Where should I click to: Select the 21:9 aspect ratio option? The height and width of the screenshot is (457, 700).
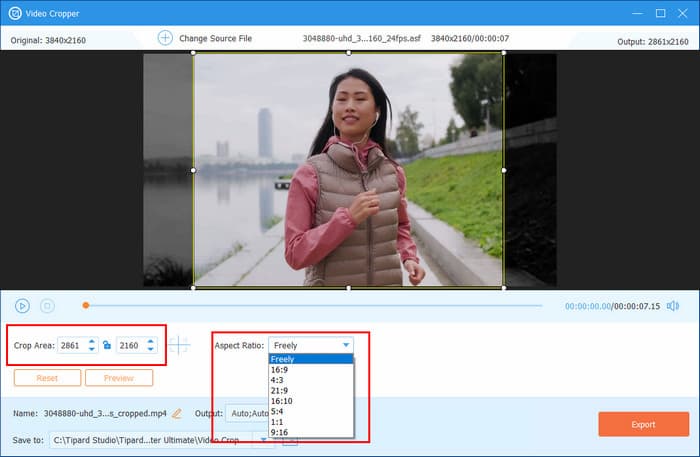pos(280,390)
